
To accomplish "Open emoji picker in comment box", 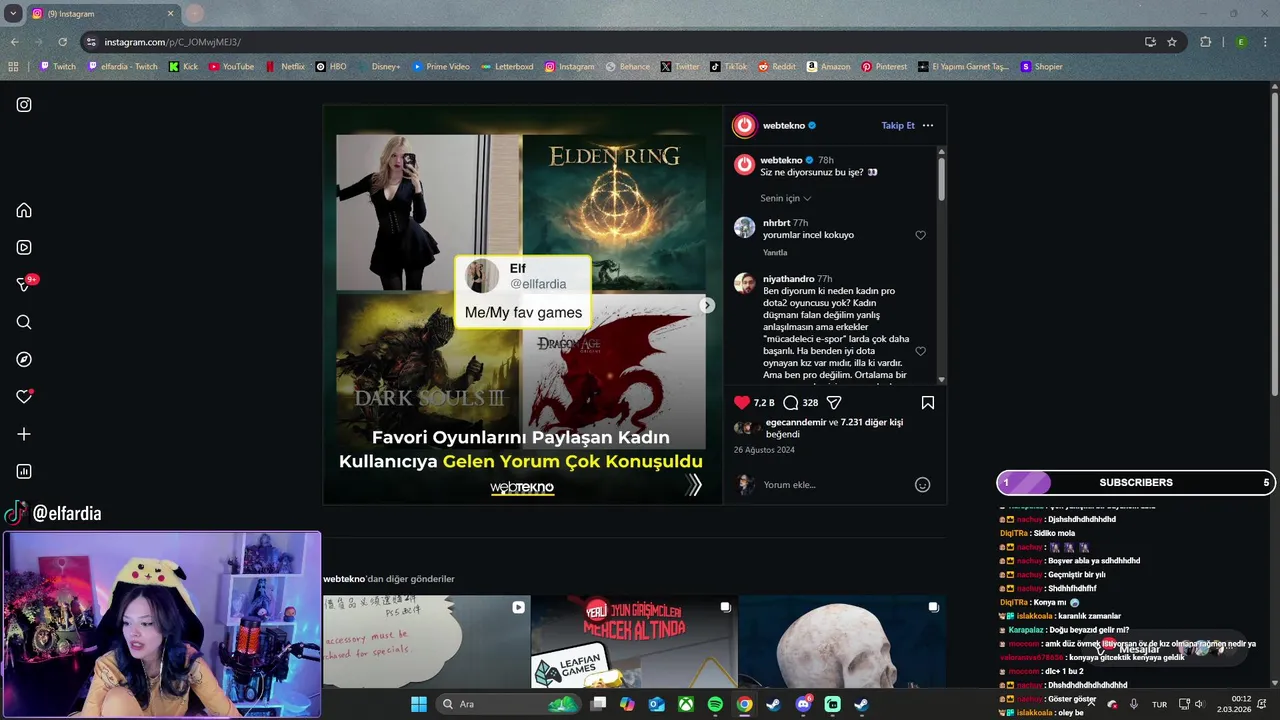I will pyautogui.click(x=923, y=485).
